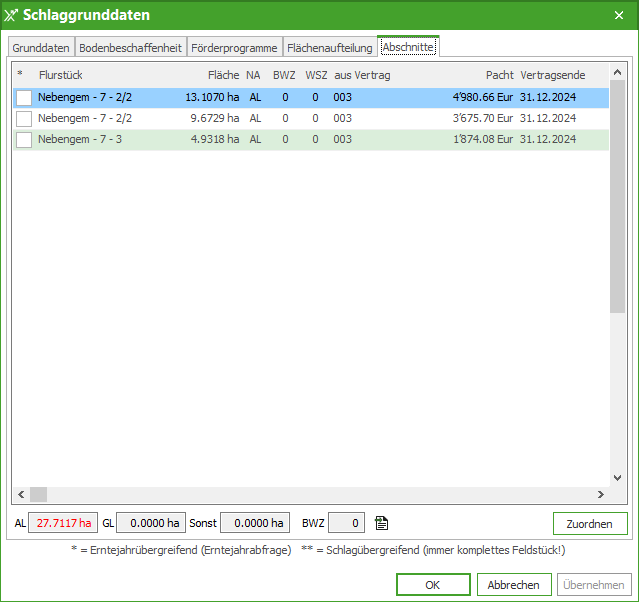Click the document icon next to BWZ field
This screenshot has width=639, height=602.
point(381,523)
